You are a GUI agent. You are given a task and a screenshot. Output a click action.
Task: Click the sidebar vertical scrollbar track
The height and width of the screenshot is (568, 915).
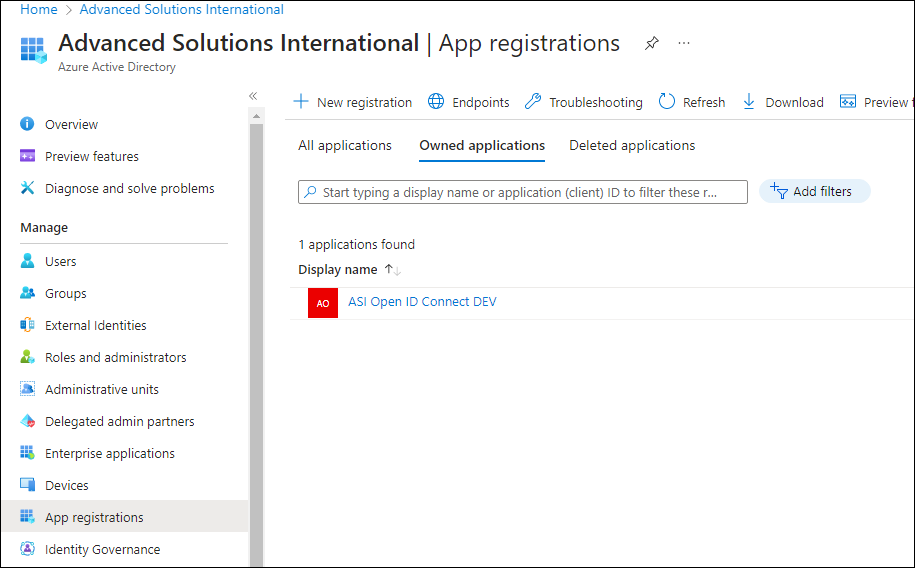256,344
